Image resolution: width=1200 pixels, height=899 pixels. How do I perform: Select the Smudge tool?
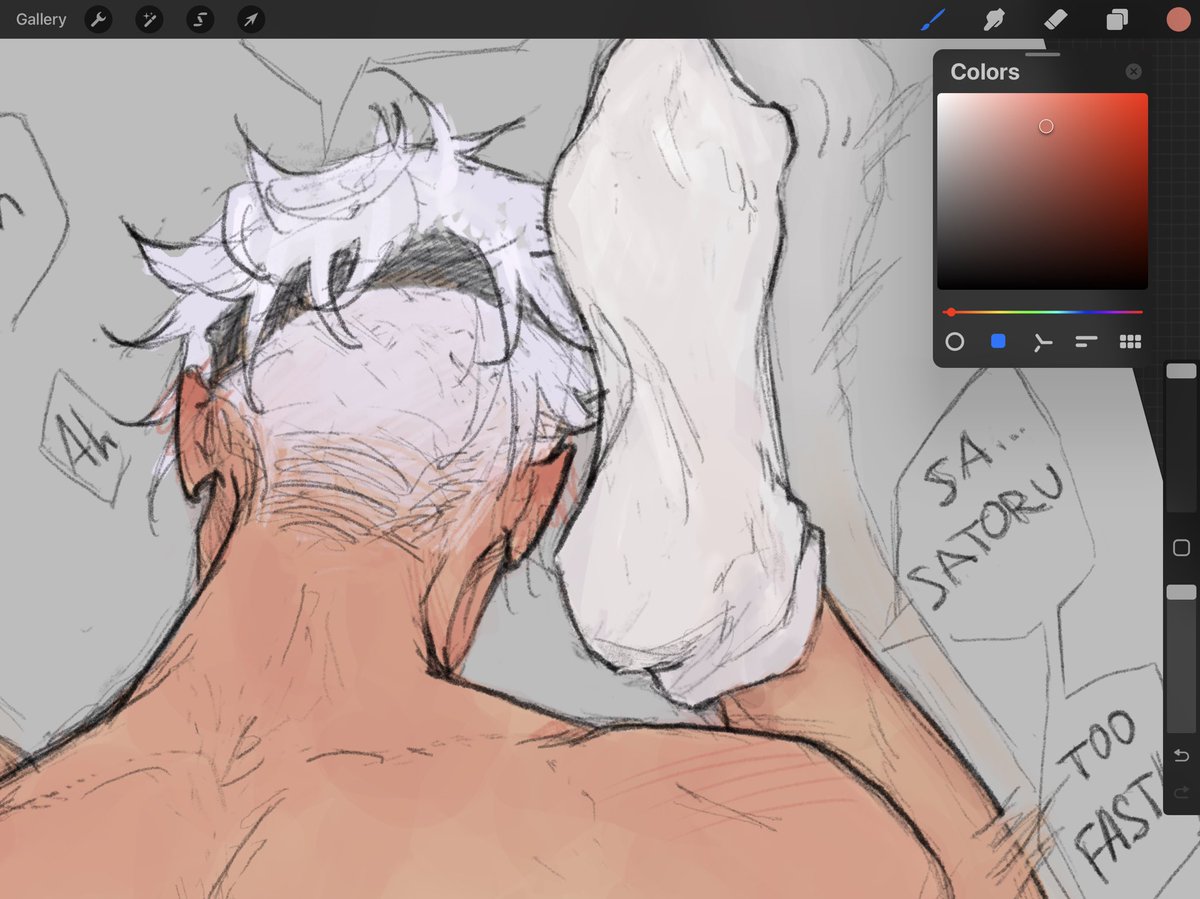click(x=994, y=19)
